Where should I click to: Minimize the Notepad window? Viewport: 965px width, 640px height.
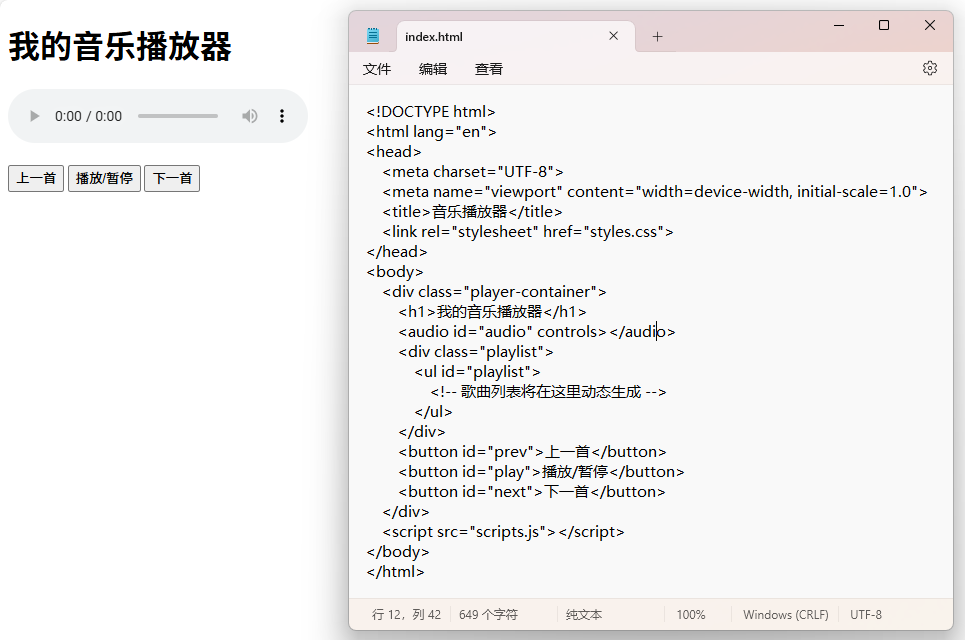839,25
